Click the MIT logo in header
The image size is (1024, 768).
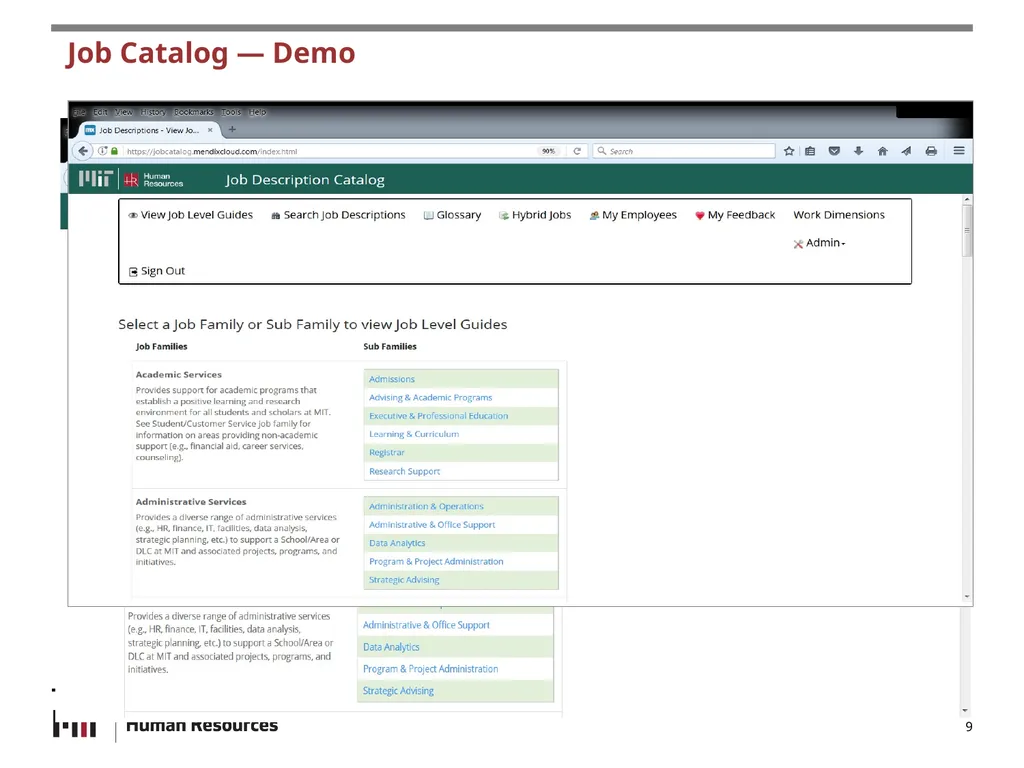[95, 179]
